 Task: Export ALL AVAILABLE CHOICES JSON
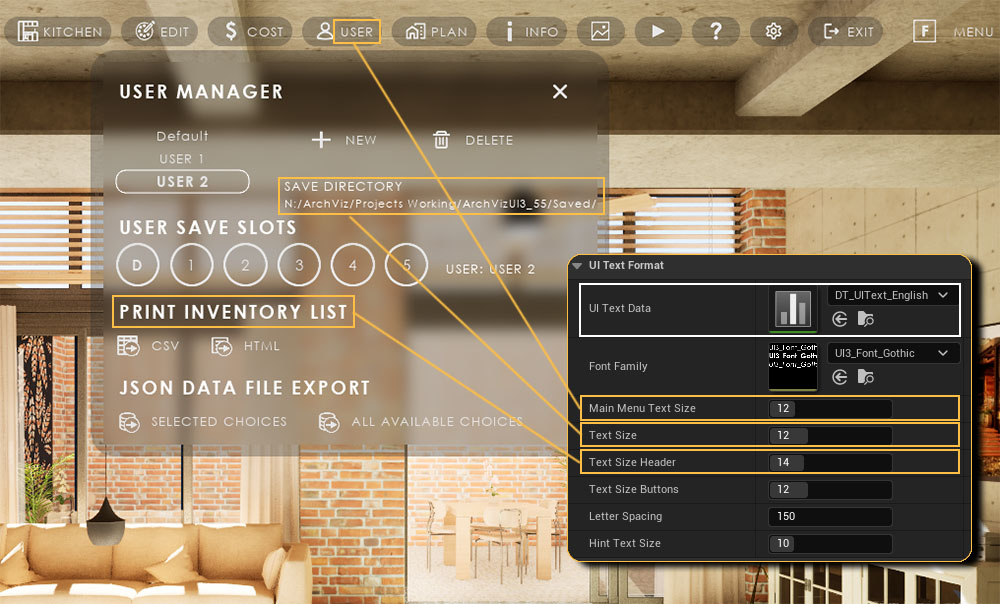click(x=420, y=422)
